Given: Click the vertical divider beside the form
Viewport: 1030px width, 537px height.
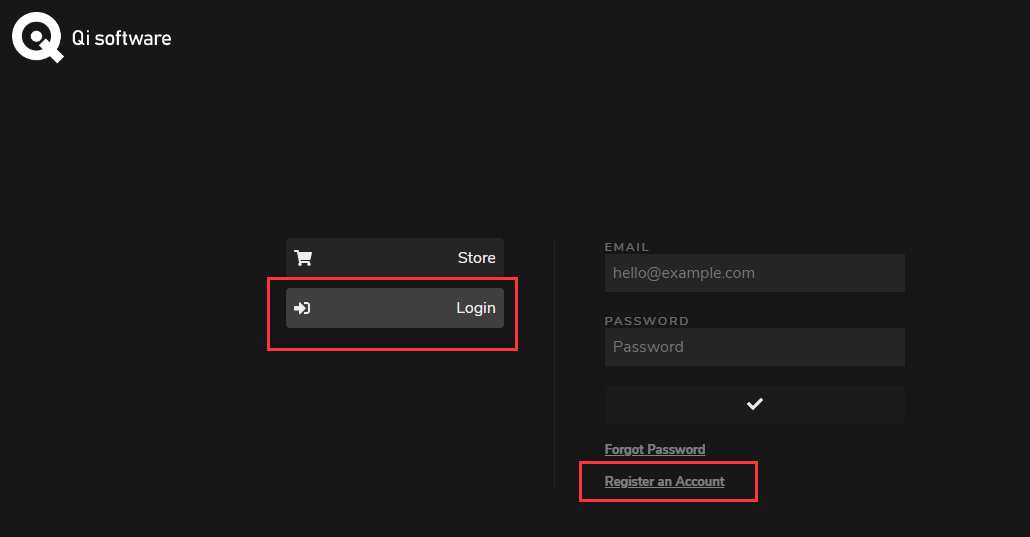Looking at the screenshot, I should pos(554,363).
